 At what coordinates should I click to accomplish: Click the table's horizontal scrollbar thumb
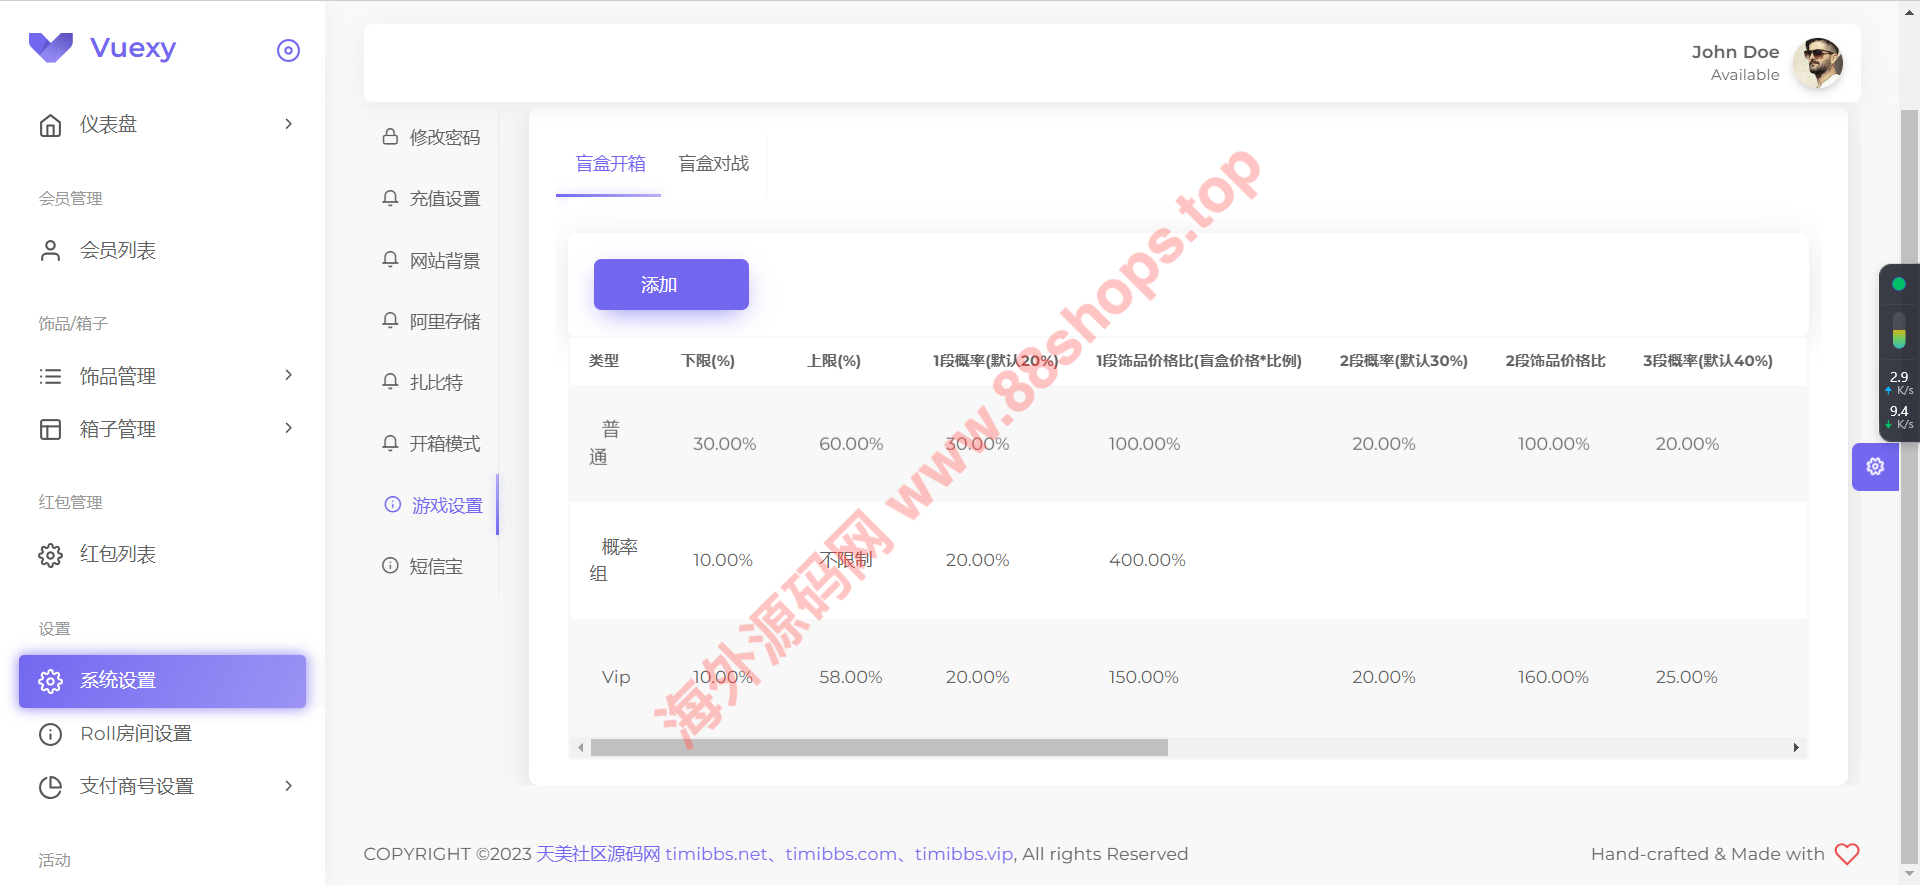coord(878,748)
